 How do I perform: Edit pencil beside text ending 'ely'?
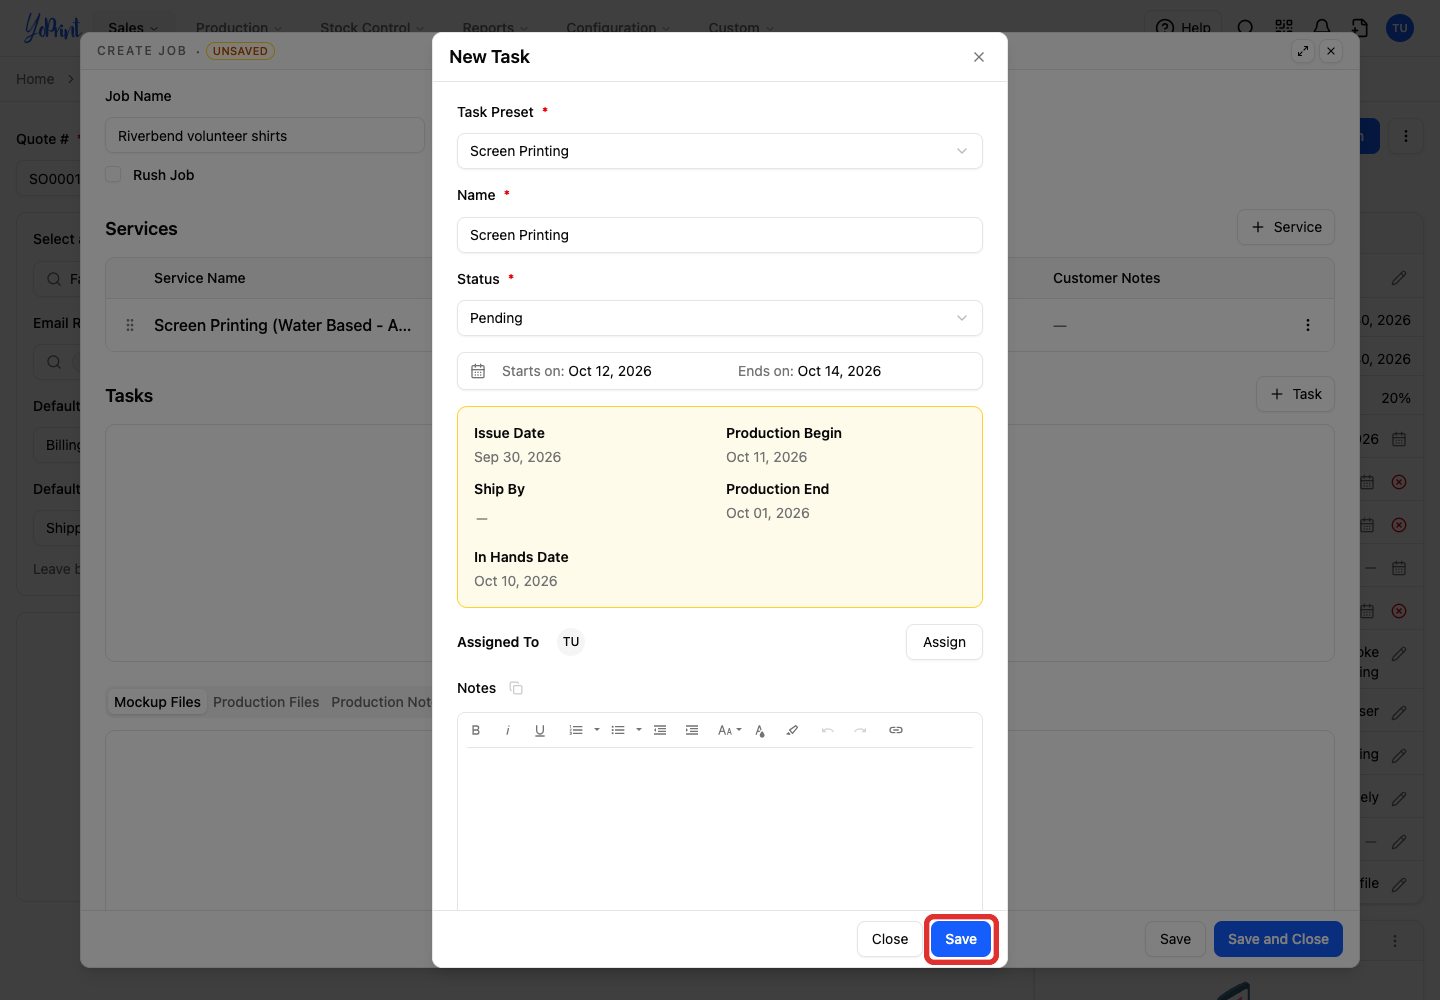tap(1399, 798)
